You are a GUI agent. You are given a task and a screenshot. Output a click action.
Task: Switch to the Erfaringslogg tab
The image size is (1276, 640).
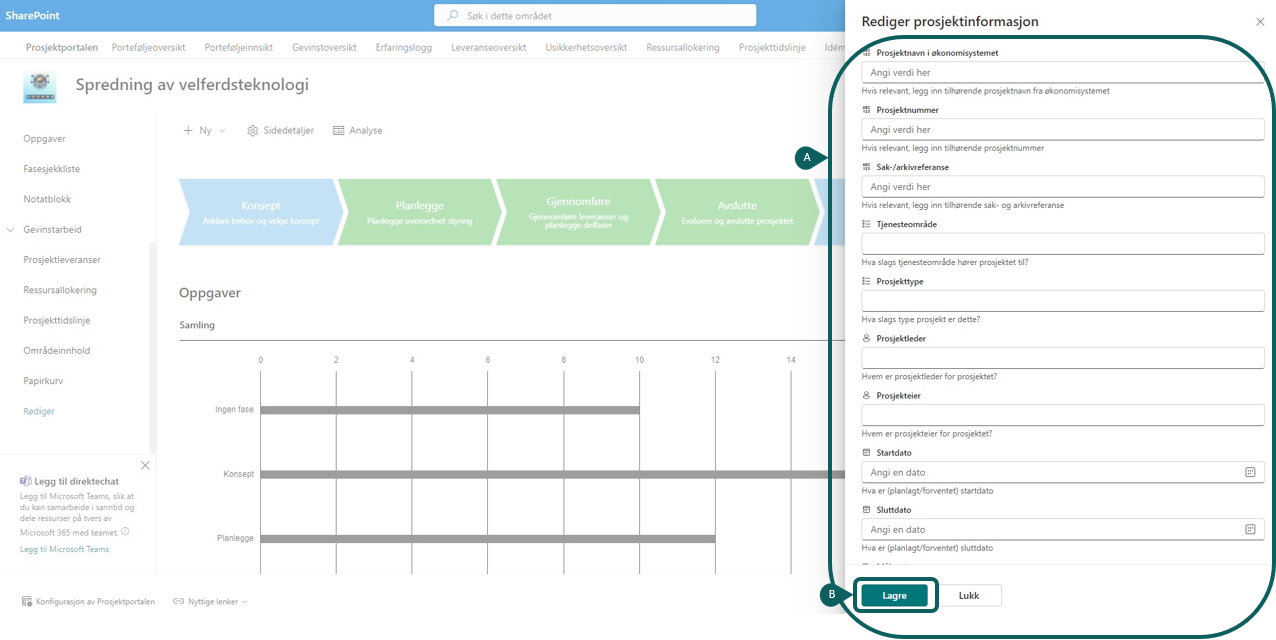[404, 47]
